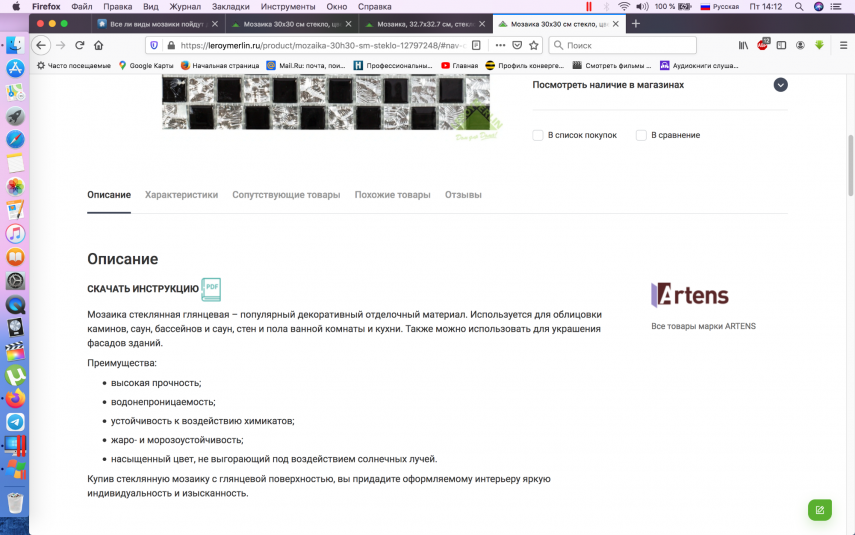Open the Русская input source menu
This screenshot has width=855, height=535.
click(x=720, y=7)
